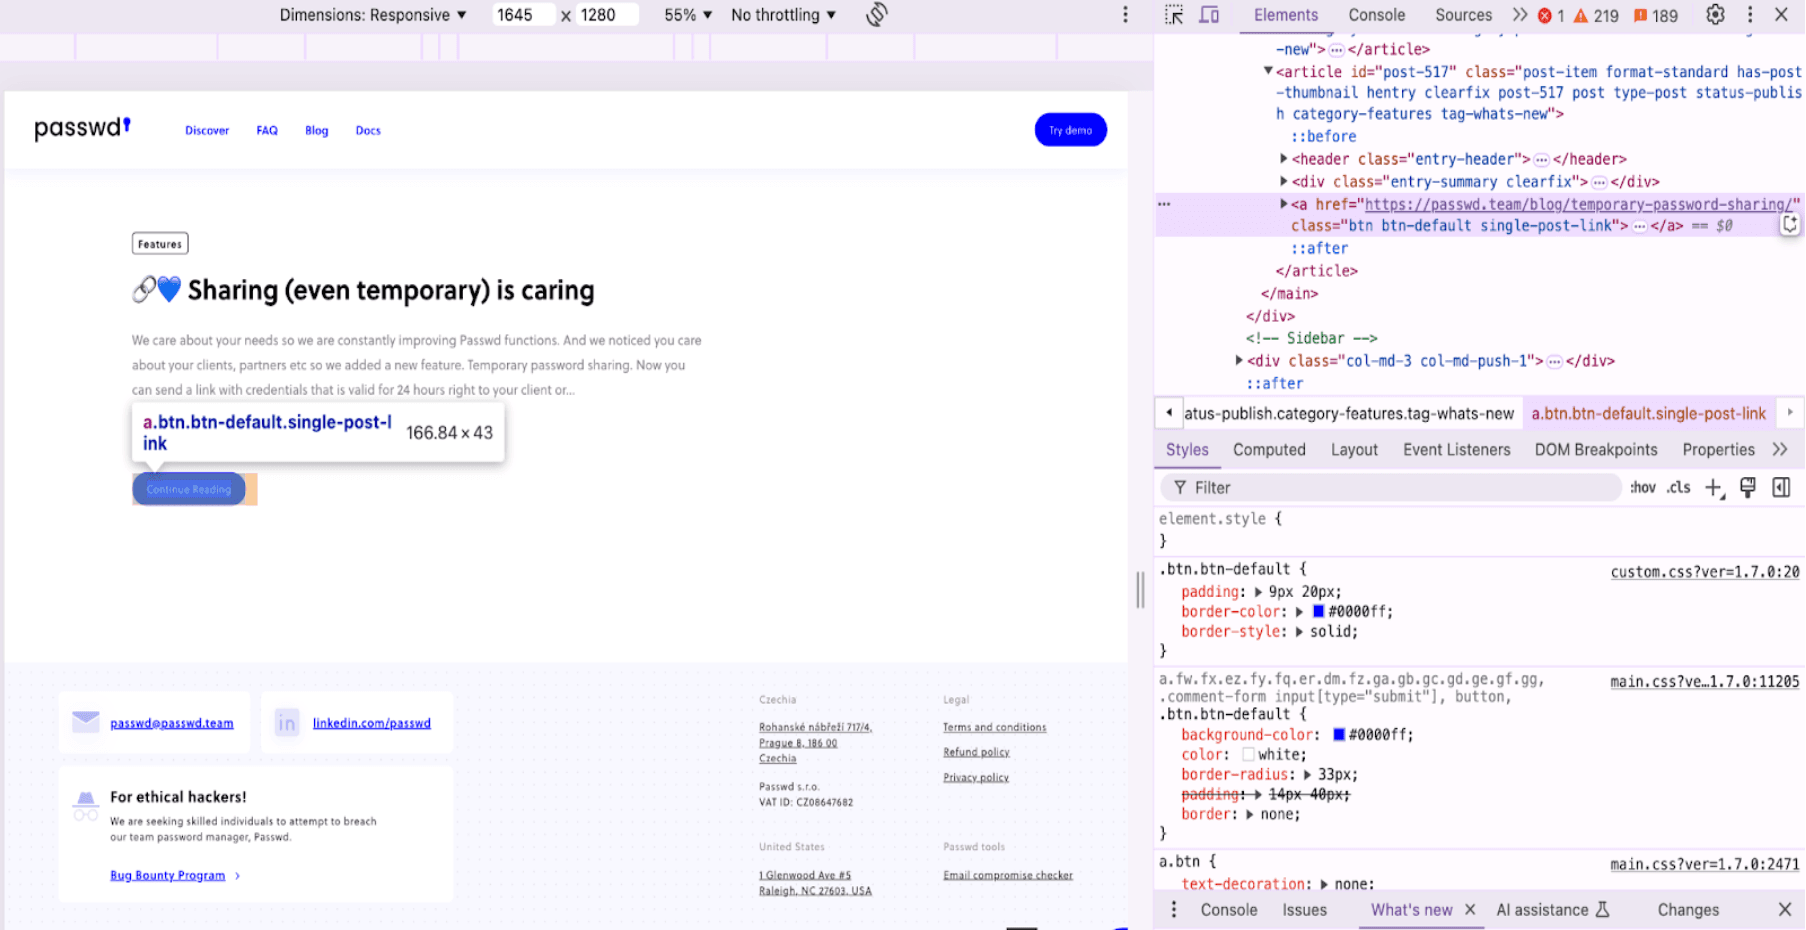Screen dimensions: 1806x930
Task: Click the white color swatch
Action: coord(1248,754)
